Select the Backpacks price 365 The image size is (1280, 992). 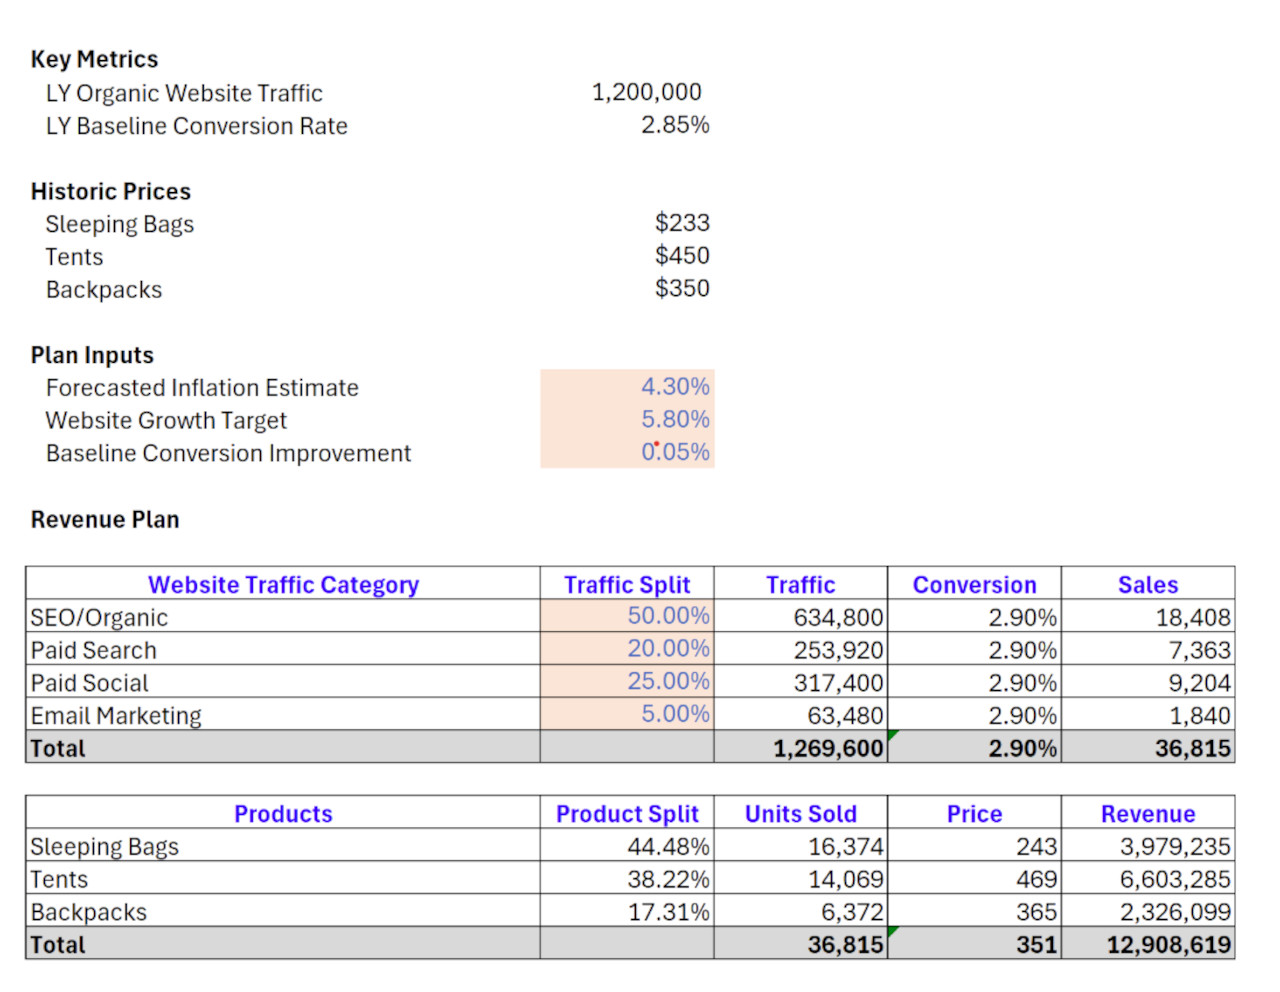(x=974, y=911)
